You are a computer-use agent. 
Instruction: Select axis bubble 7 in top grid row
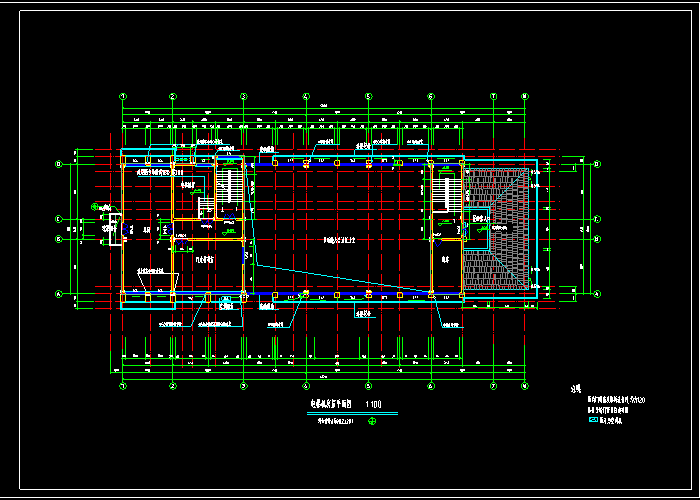click(x=493, y=97)
